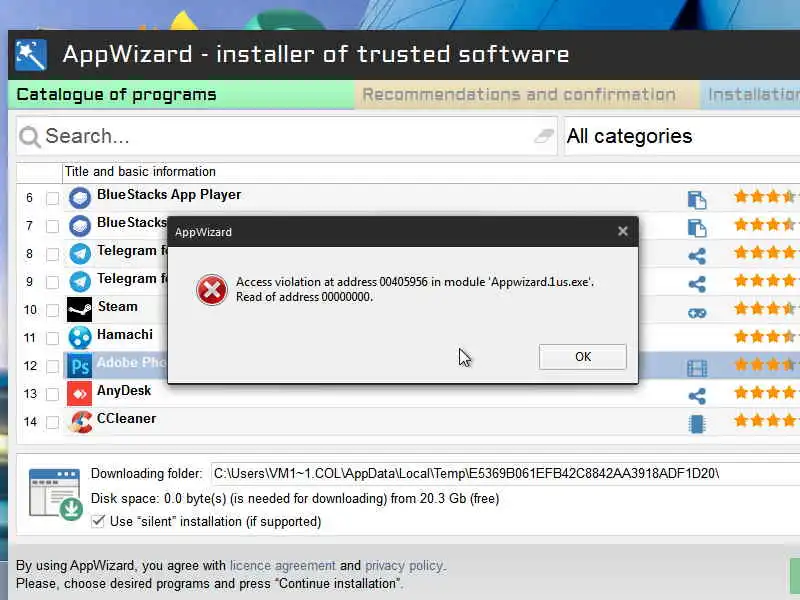The height and width of the screenshot is (600, 800).
Task: Click category icon in BlueStacks App Player row
Action: [x=697, y=199]
